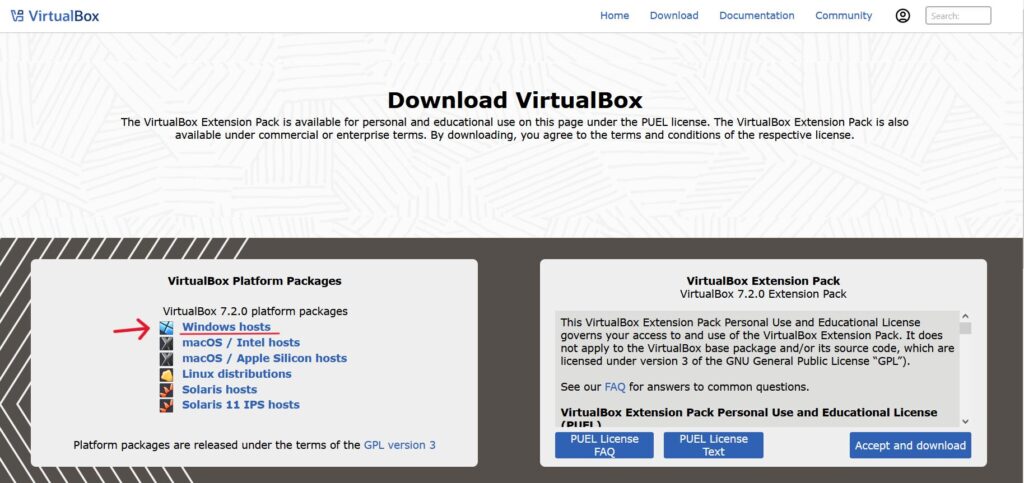Open the Home menu item
Viewport: 1024px width, 483px height.
coord(614,16)
